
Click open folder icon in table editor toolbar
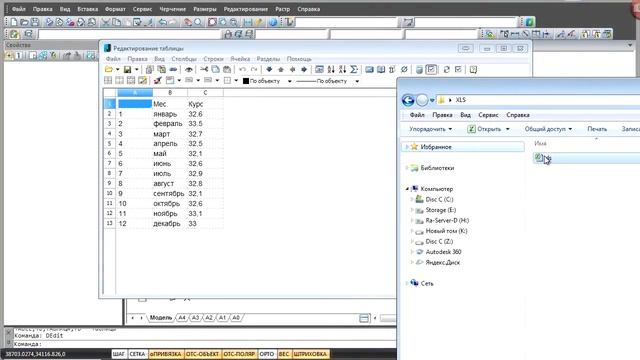click(109, 70)
